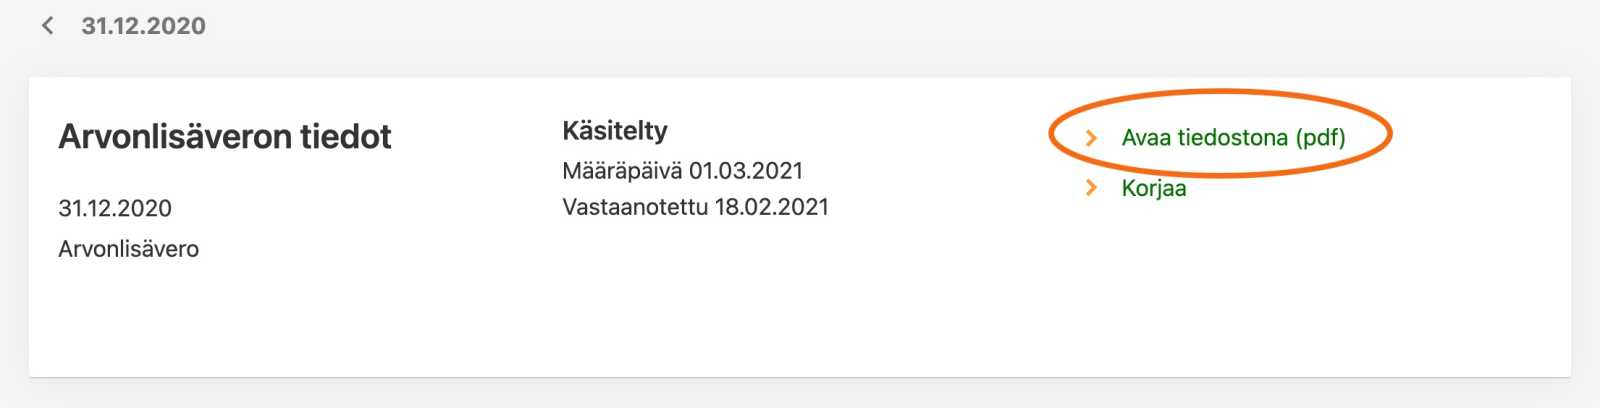The image size is (1600, 408).
Task: Select the received date 18.02.2021
Action: coord(771,207)
